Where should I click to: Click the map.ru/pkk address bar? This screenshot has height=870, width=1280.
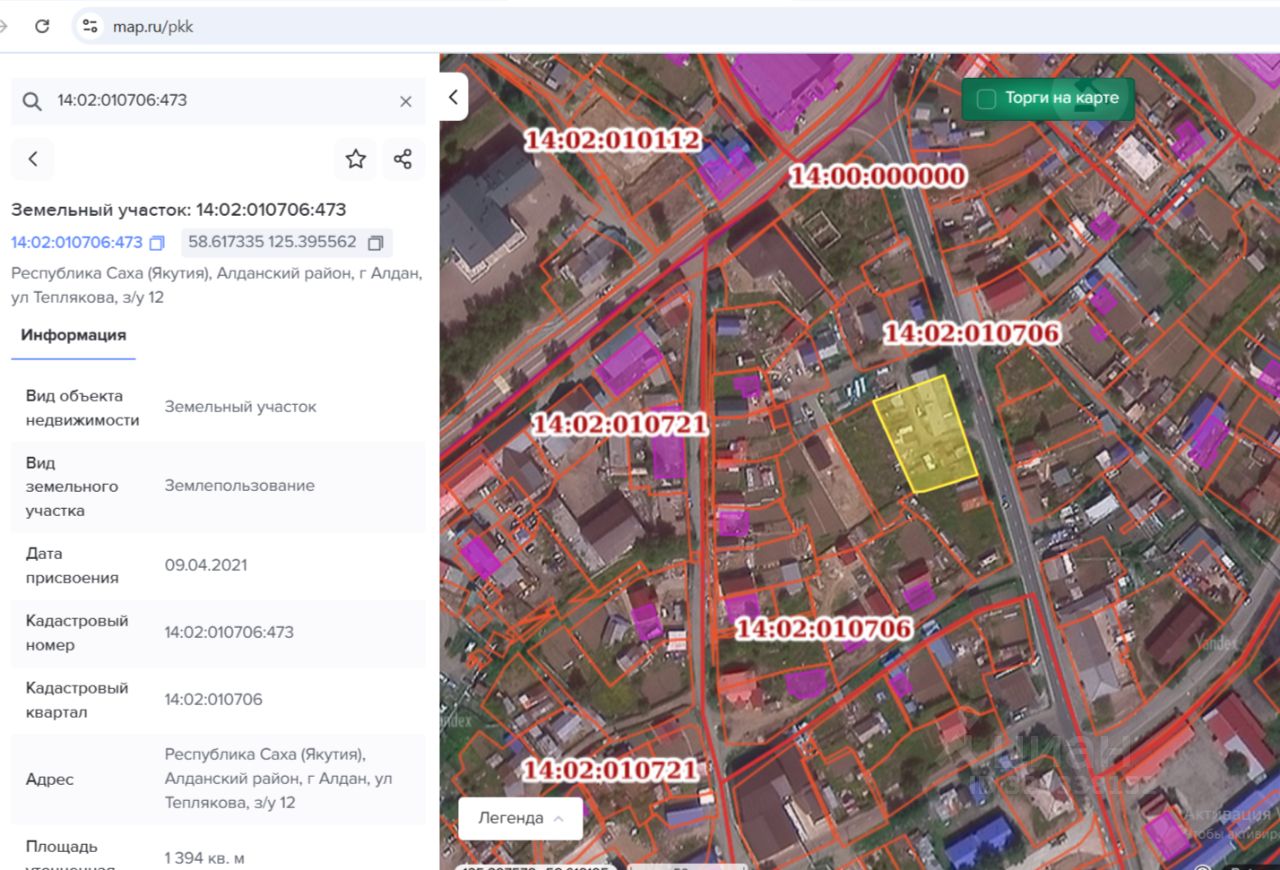coord(152,27)
